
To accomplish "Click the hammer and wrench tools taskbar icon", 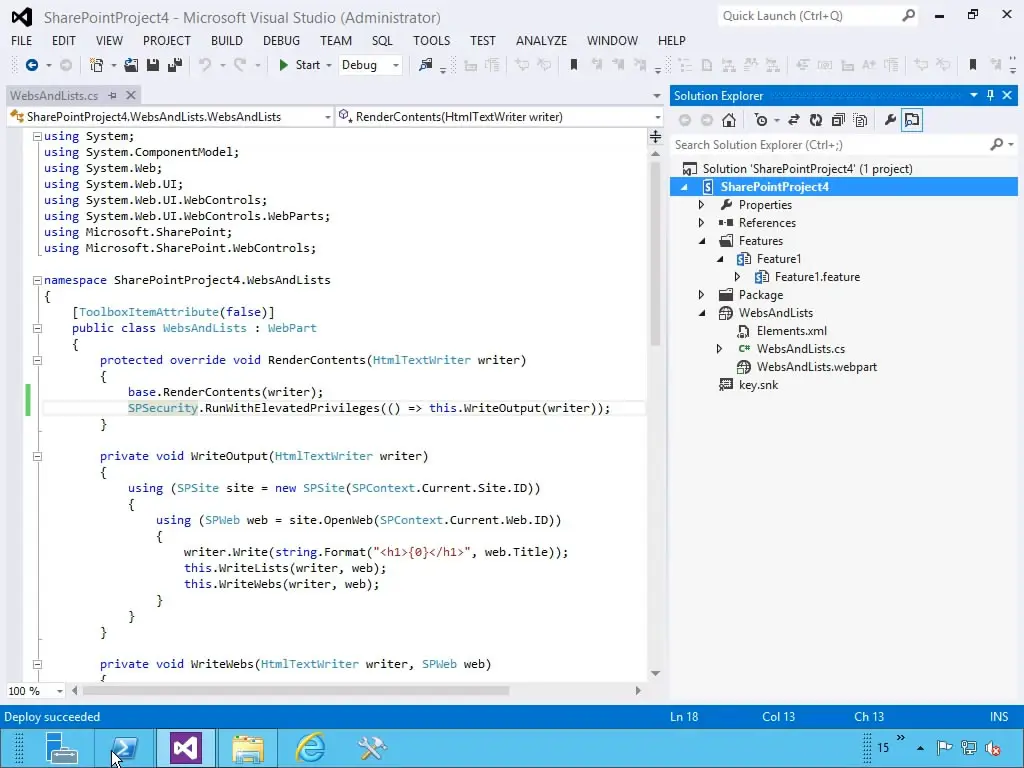I will click(x=372, y=748).
